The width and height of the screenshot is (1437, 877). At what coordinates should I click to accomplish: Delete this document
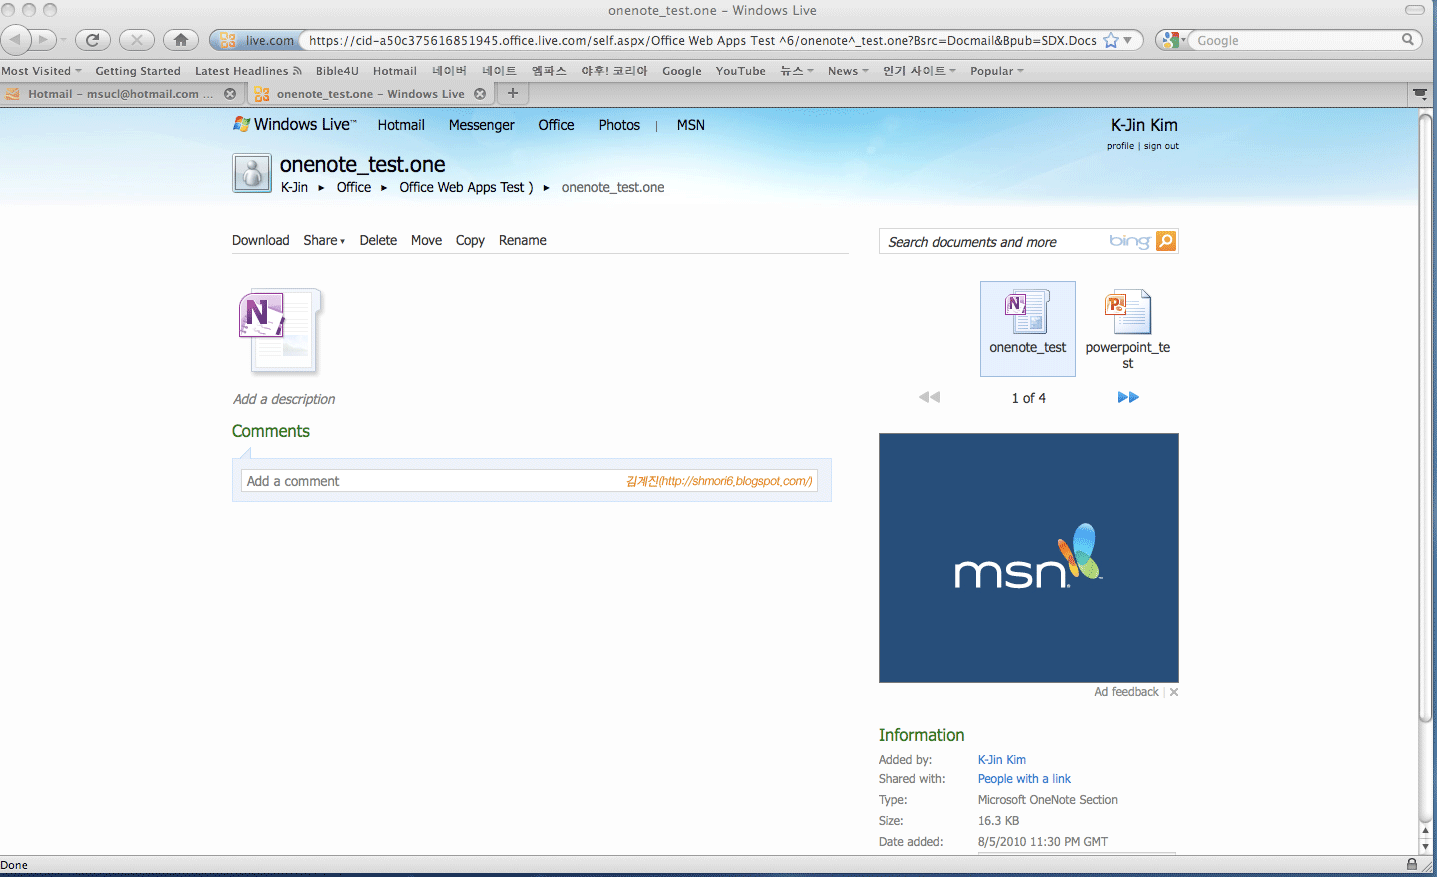[378, 240]
